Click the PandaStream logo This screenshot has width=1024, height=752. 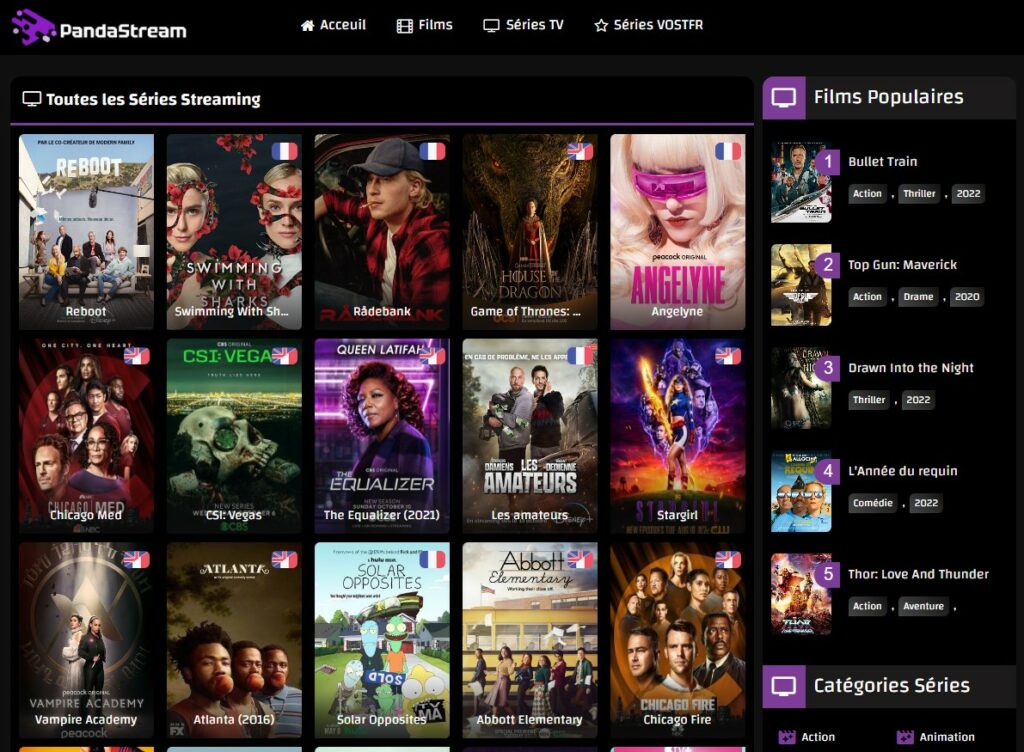pos(99,27)
